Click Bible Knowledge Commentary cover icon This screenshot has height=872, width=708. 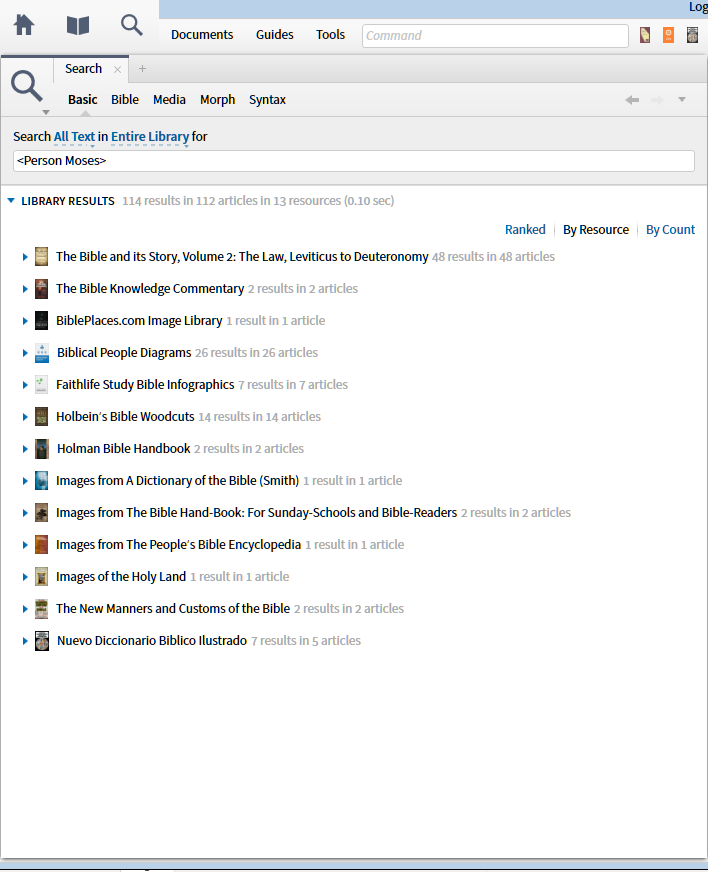(42, 289)
